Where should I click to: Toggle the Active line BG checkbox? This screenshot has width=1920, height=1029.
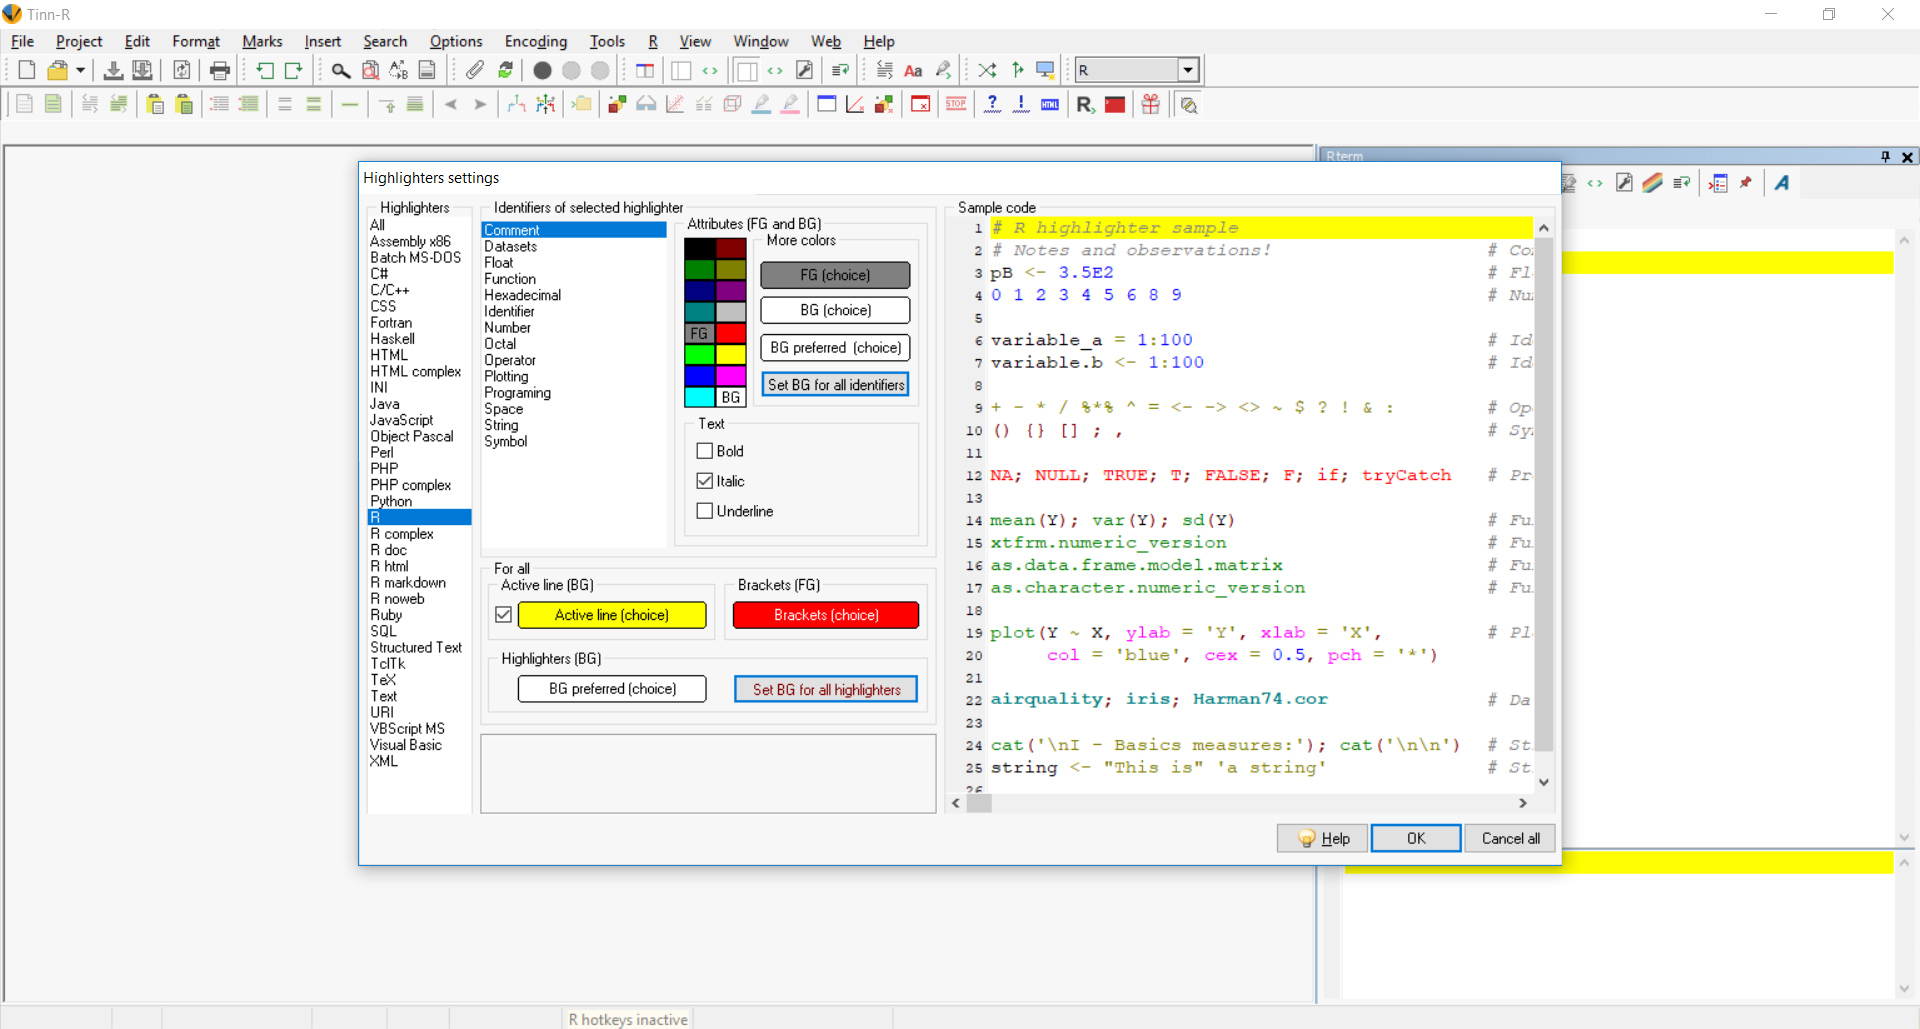click(x=504, y=615)
